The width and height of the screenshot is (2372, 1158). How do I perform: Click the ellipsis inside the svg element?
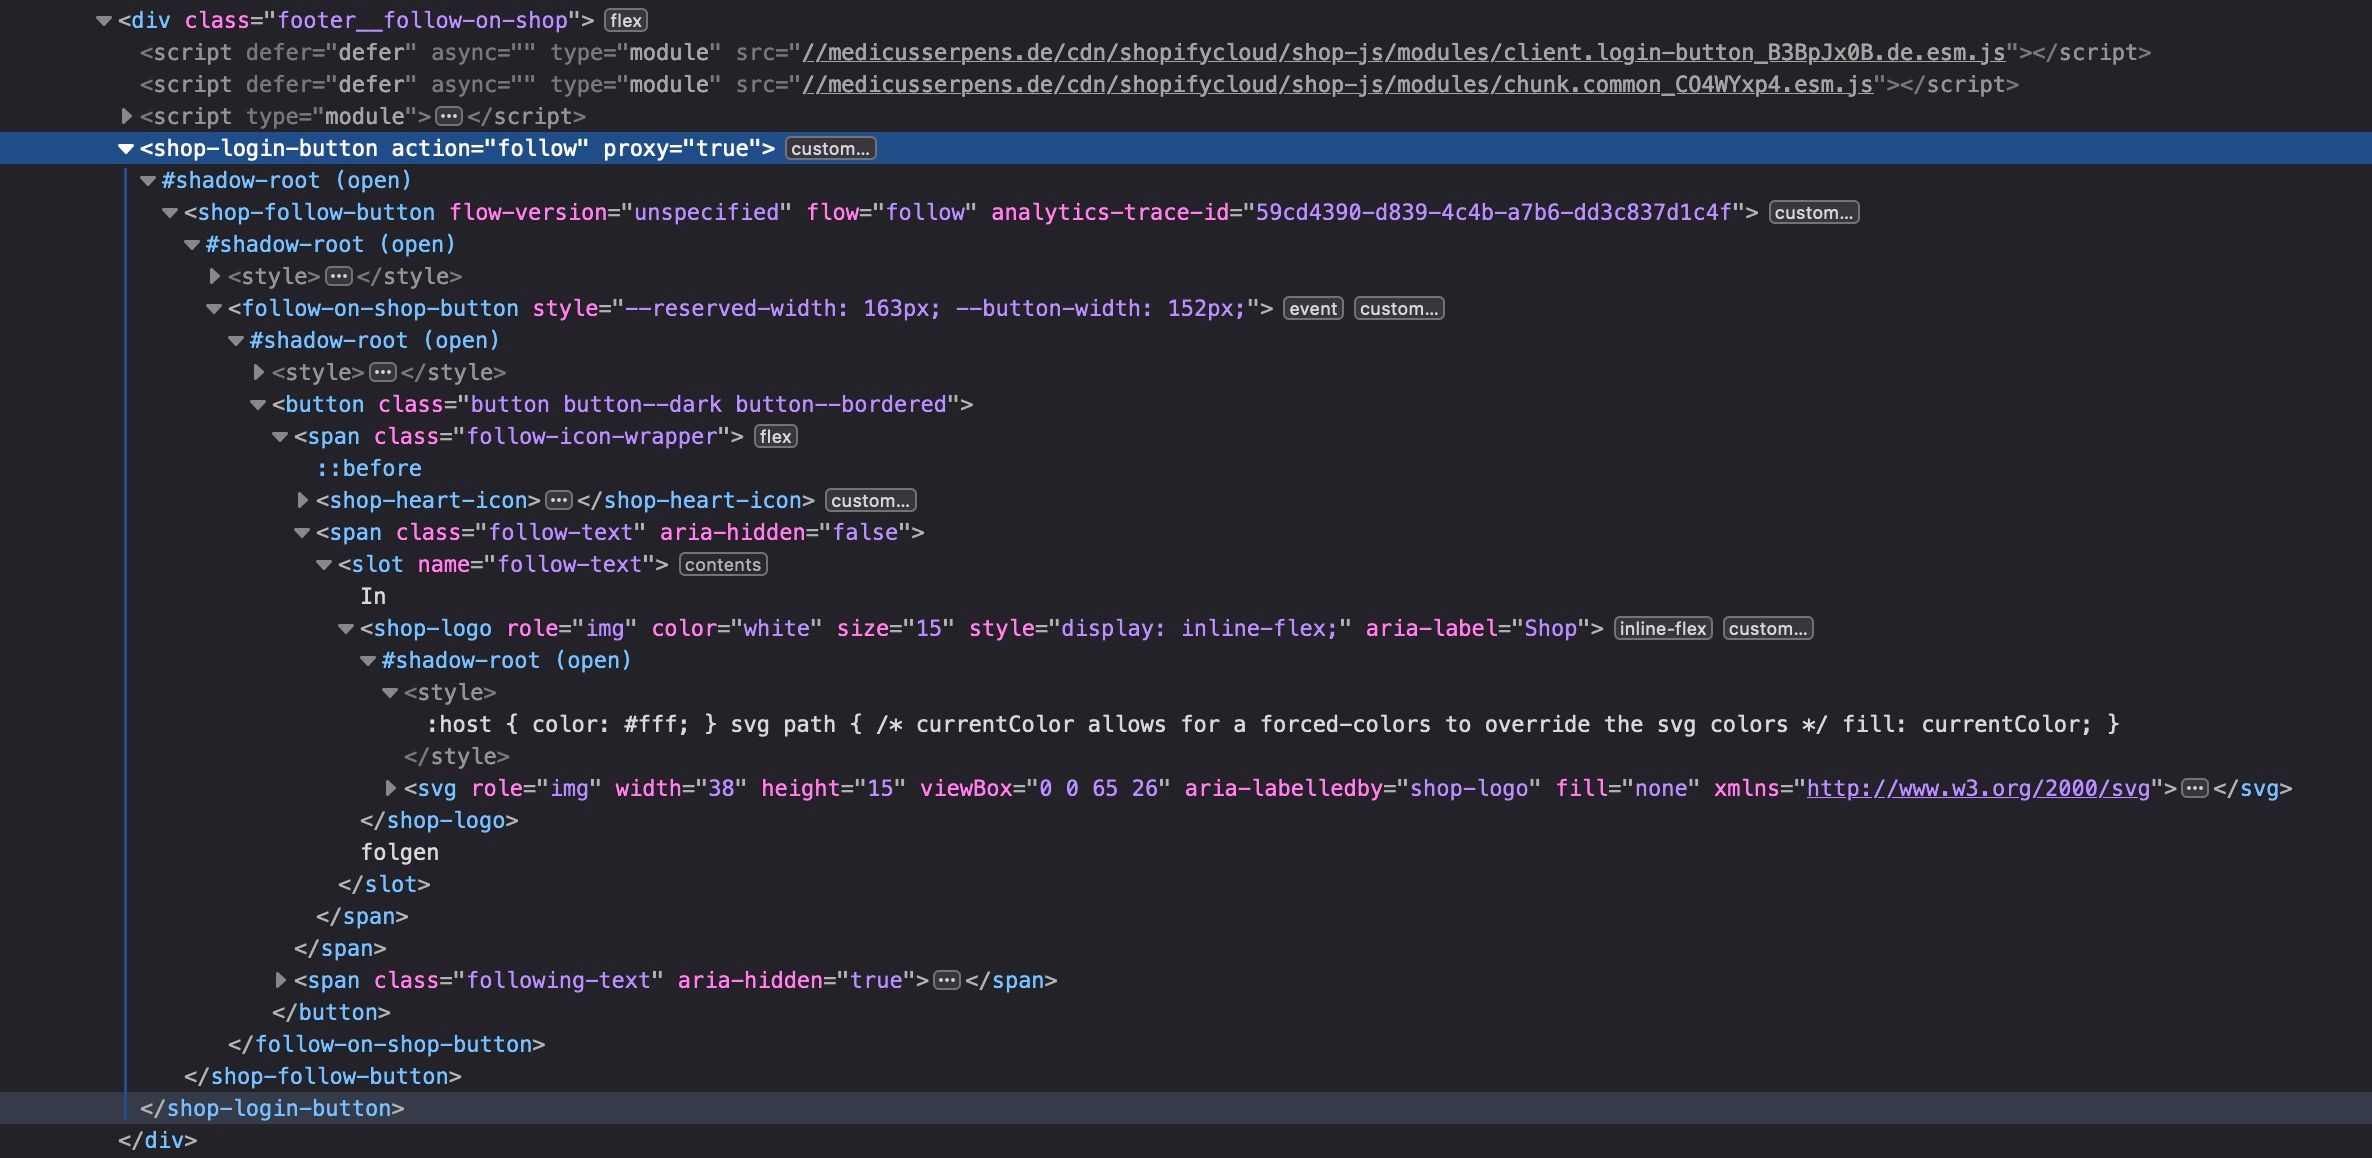tap(2194, 788)
